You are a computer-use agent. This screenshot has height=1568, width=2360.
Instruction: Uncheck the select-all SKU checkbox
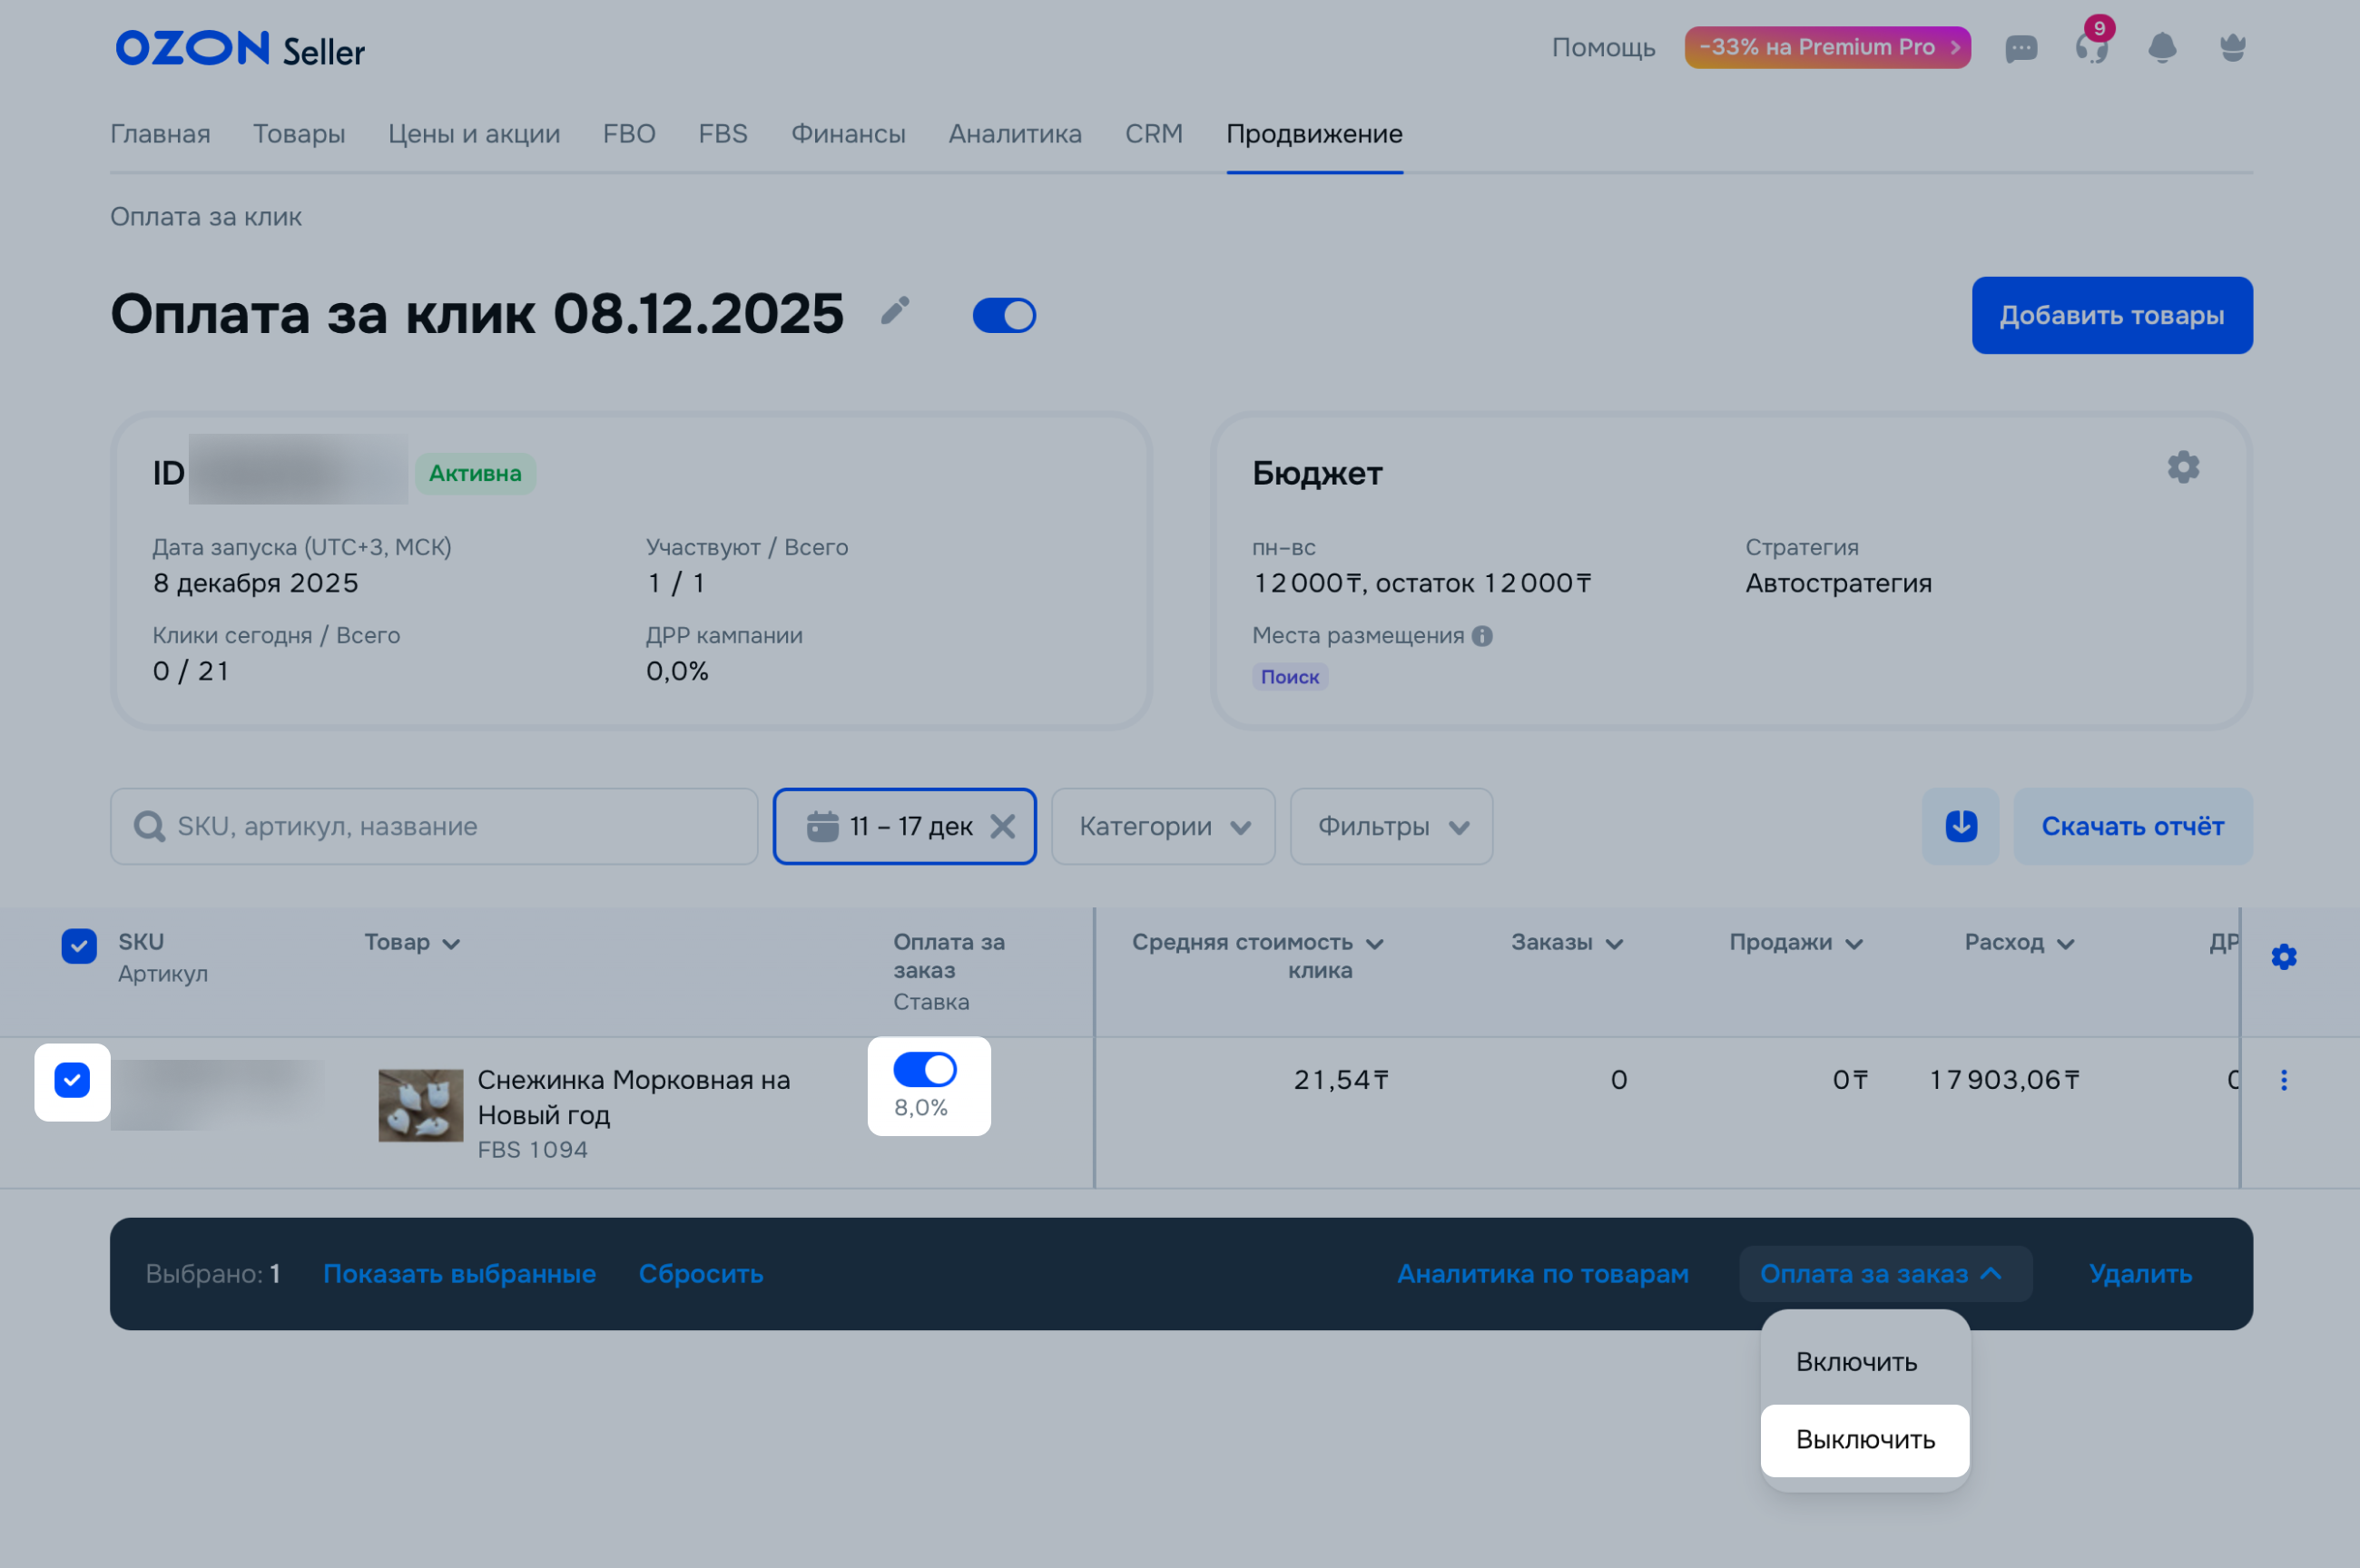(79, 945)
